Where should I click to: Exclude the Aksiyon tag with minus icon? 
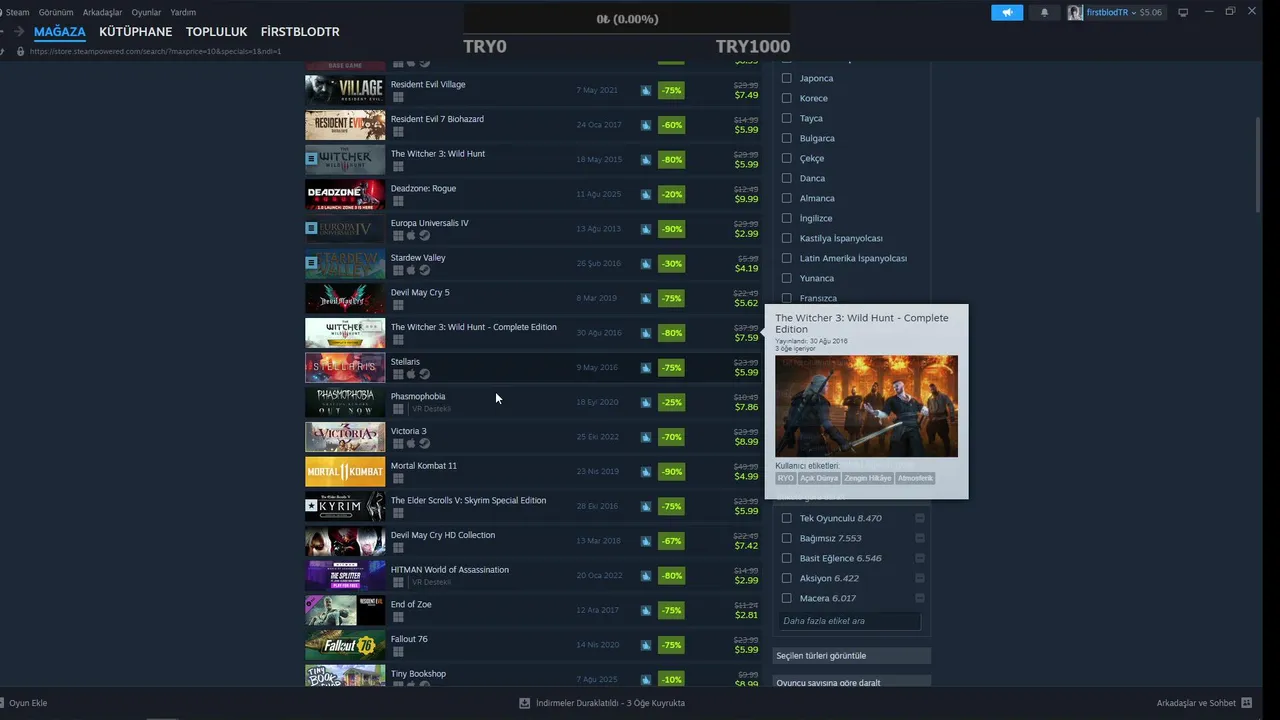coord(920,578)
